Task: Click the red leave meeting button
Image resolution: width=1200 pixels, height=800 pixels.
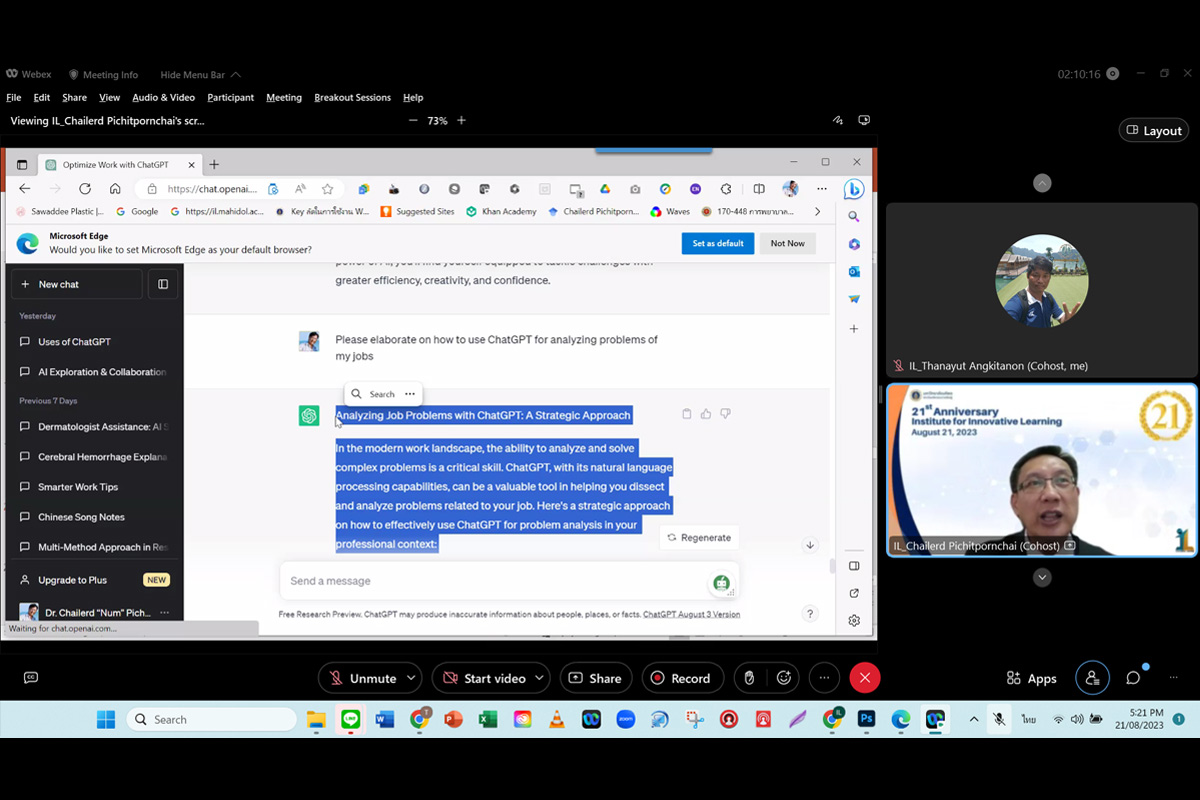Action: click(864, 678)
